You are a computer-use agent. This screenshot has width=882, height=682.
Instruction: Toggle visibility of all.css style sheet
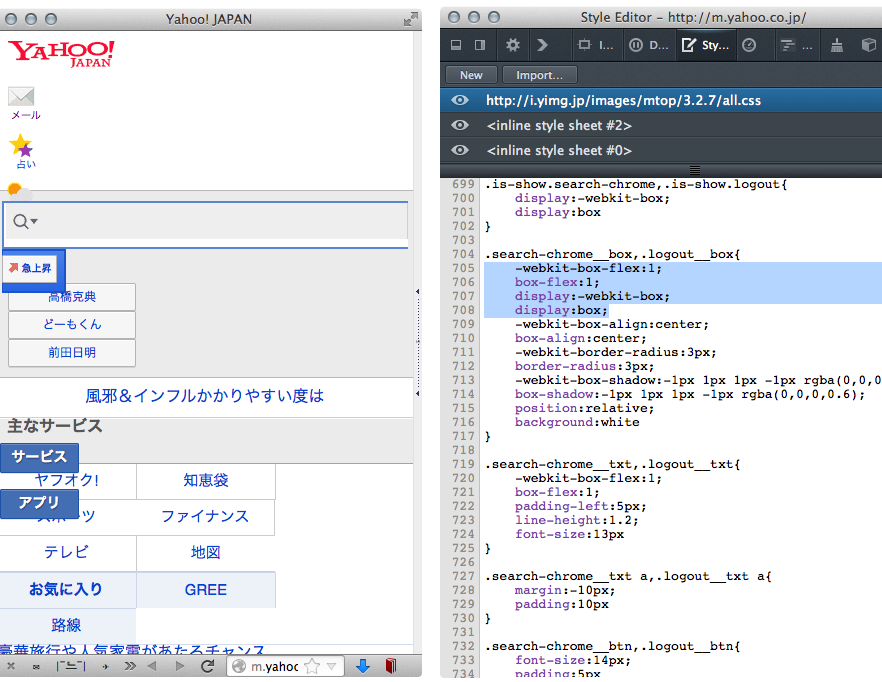pos(460,100)
